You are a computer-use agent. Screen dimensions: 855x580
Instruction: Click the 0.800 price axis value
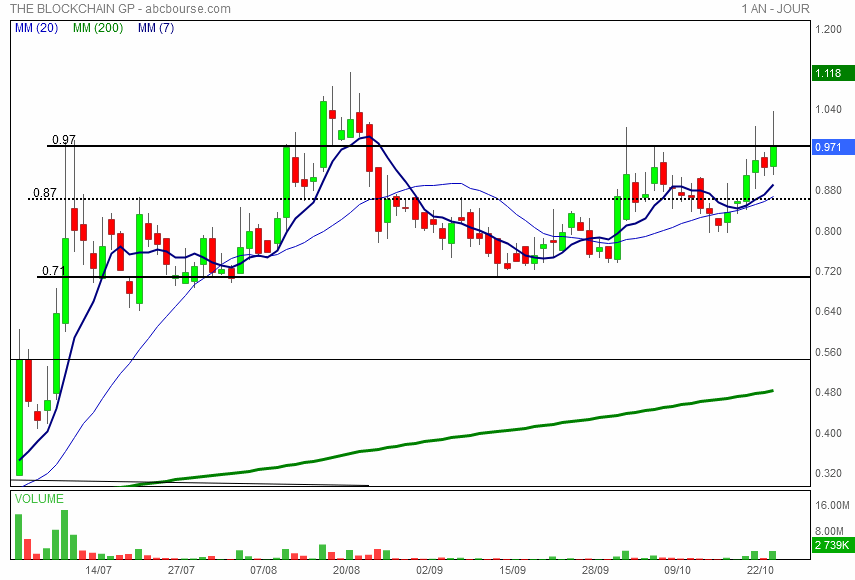pyautogui.click(x=829, y=231)
